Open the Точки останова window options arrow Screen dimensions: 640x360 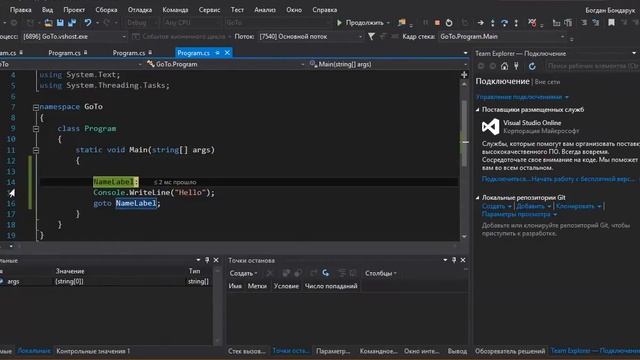pos(445,260)
